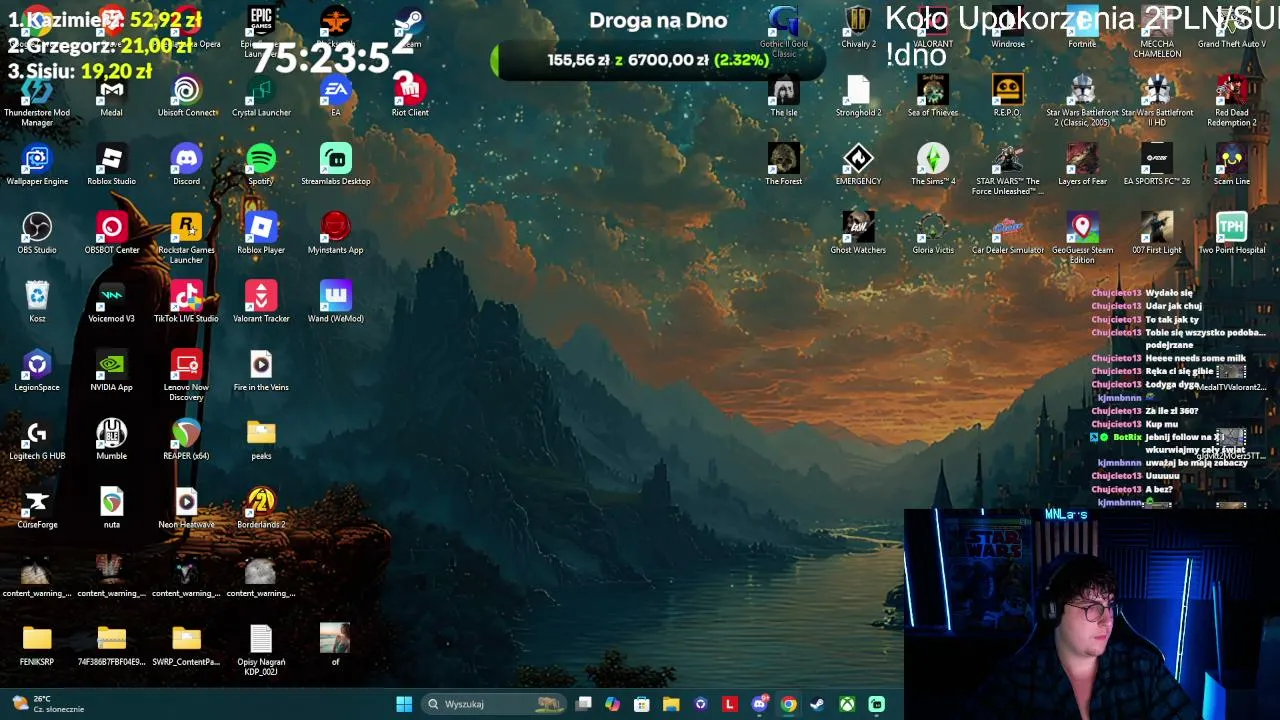The height and width of the screenshot is (720, 1280).
Task: Switch to Google Chrome in the taskbar
Action: [788, 704]
